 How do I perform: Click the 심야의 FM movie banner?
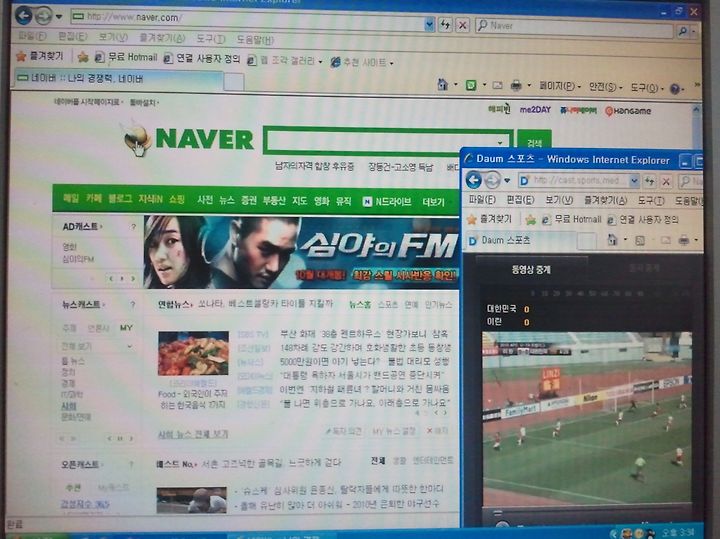301,252
